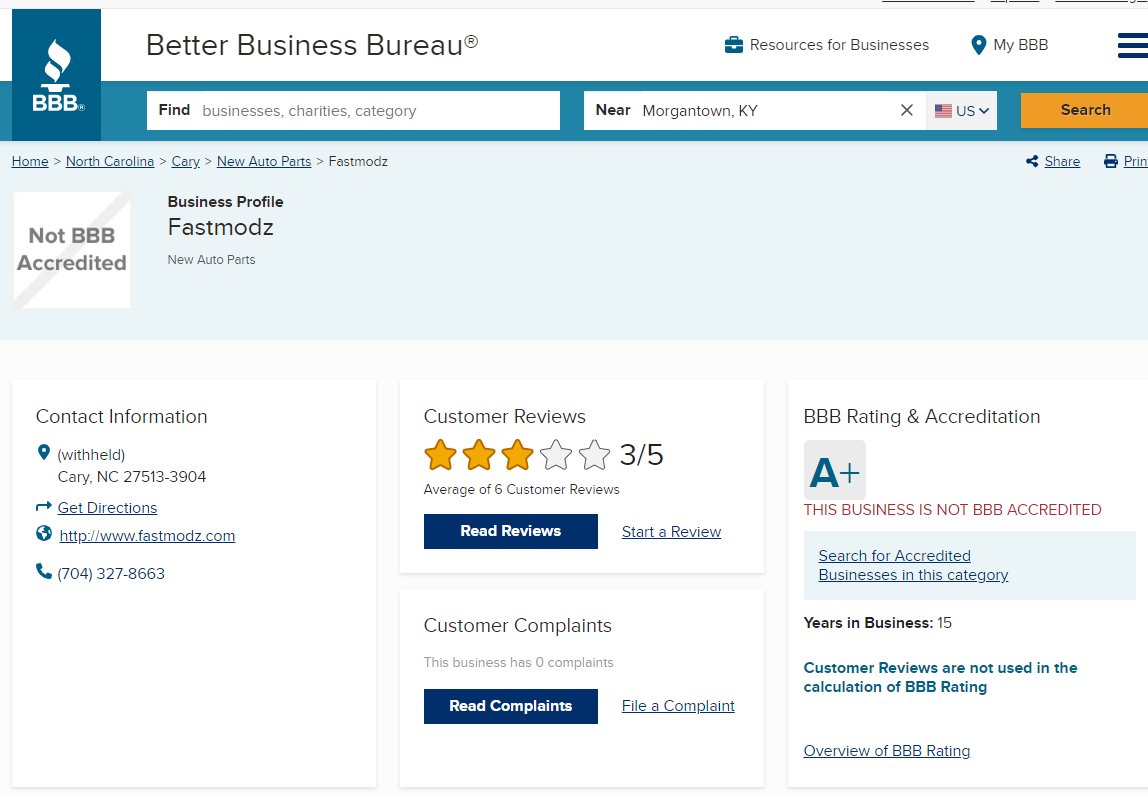Click the My BBB location pin icon
Image resolution: width=1148 pixels, height=797 pixels.
(x=978, y=45)
